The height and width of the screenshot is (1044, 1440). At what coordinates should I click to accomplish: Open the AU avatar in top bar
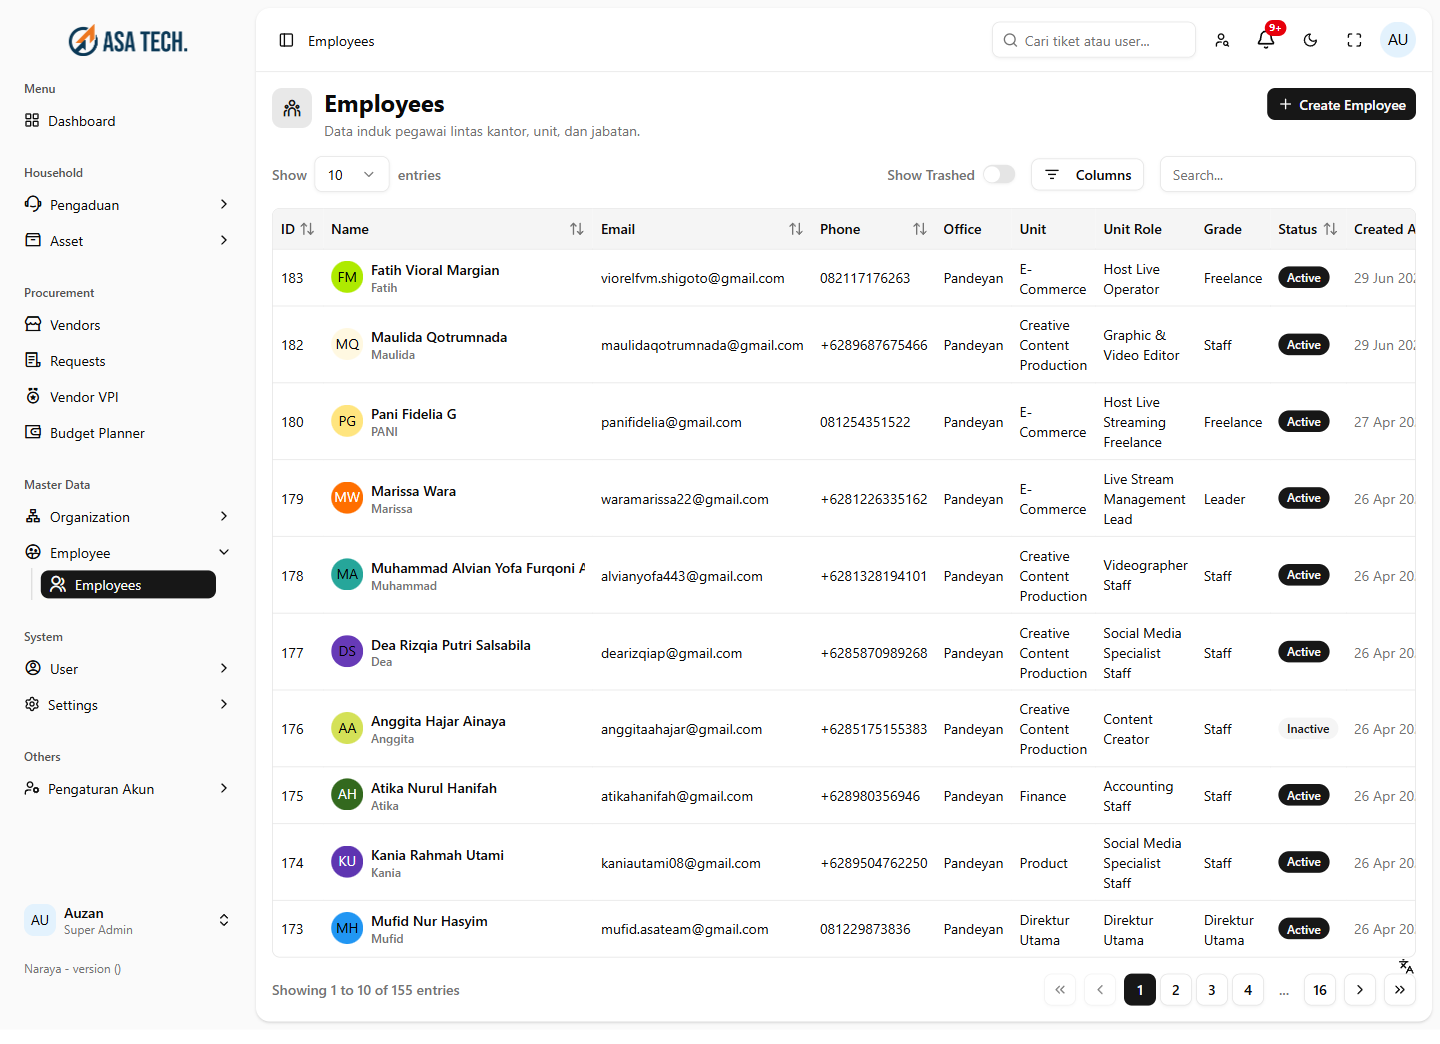[x=1398, y=40]
